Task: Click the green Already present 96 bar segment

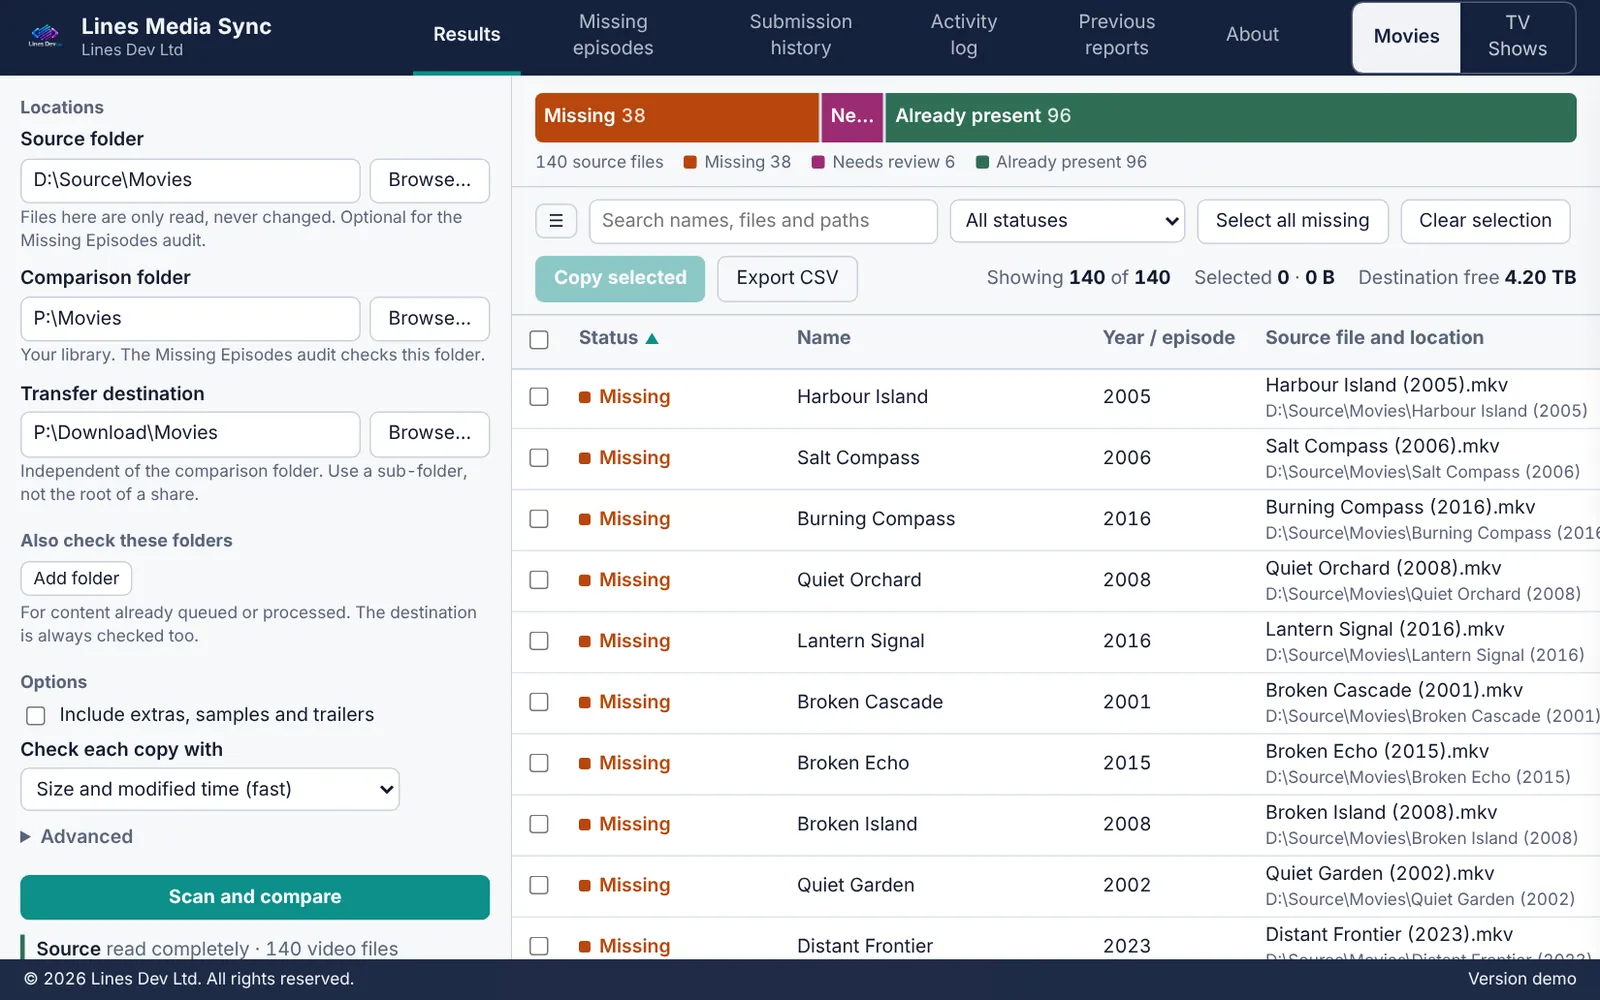Action: click(1231, 117)
